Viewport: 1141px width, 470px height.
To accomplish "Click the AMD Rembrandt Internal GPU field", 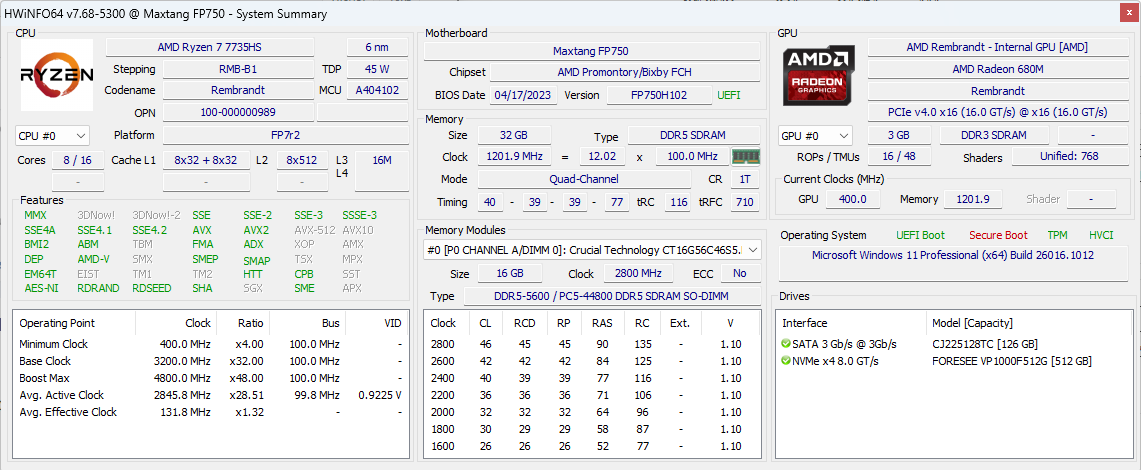I will click(x=998, y=47).
